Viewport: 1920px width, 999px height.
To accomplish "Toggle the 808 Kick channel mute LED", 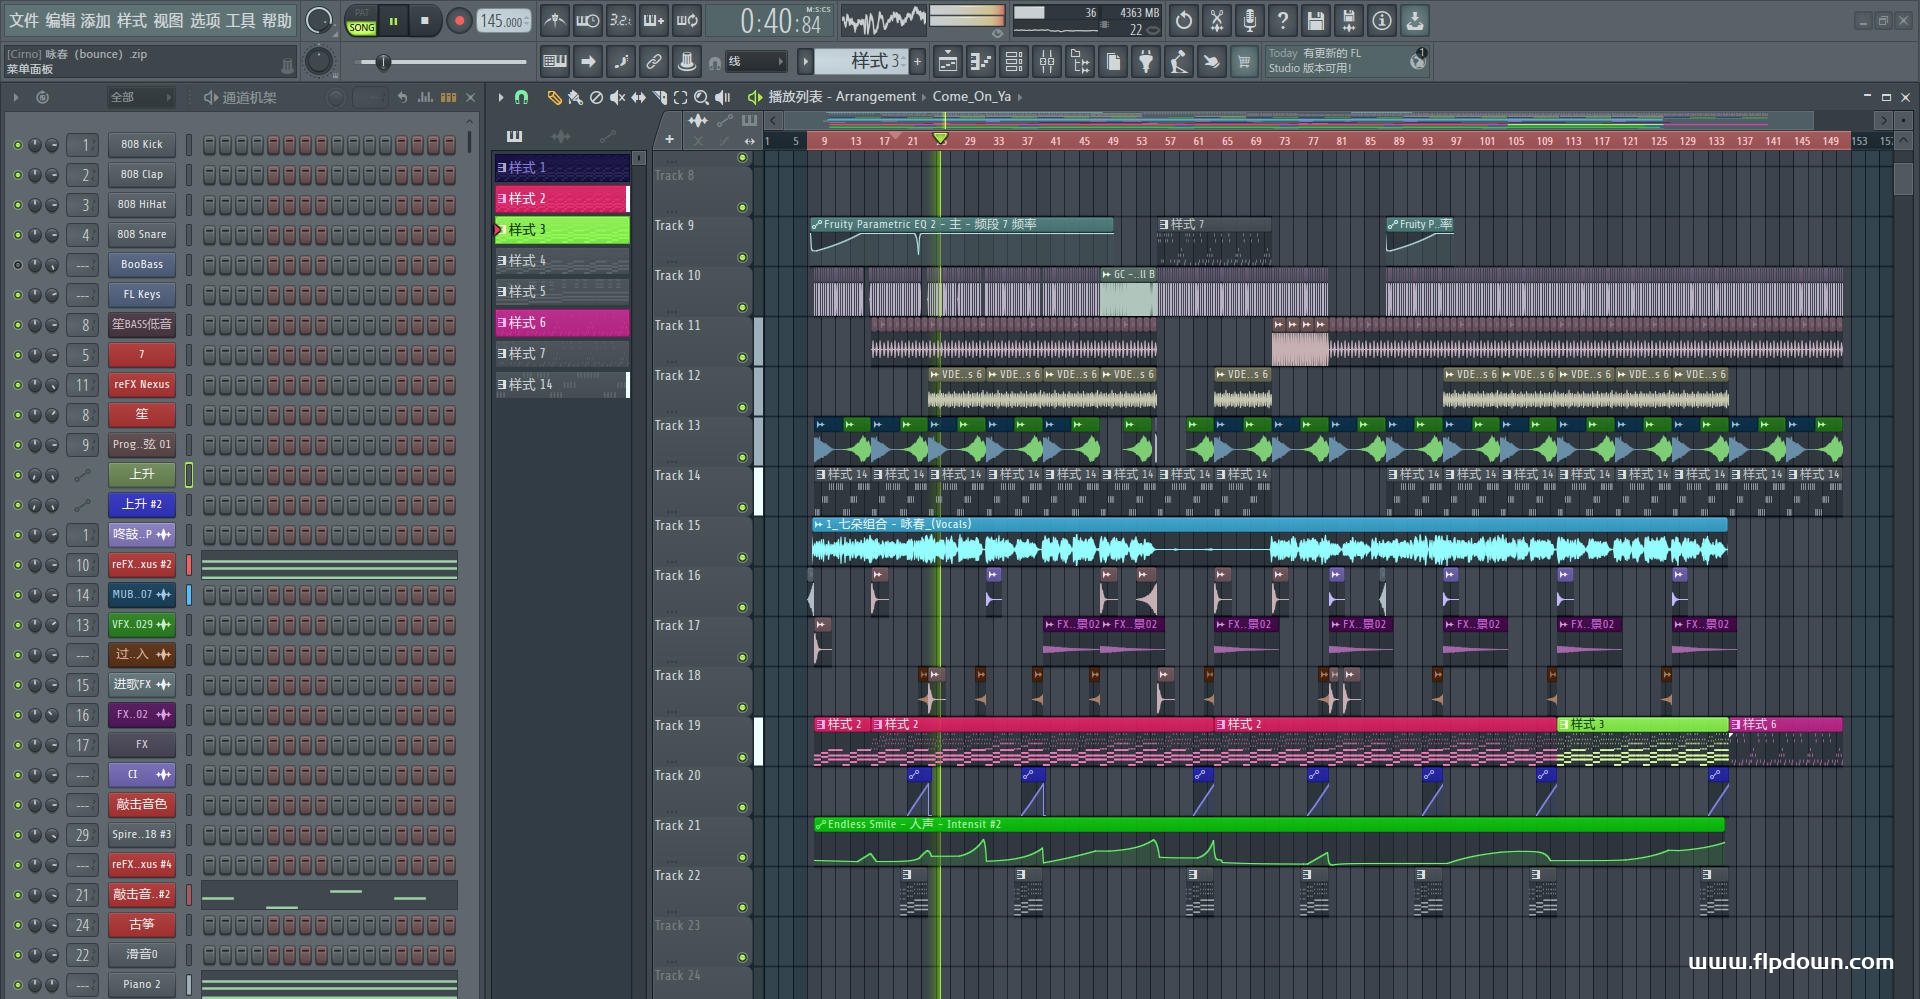I will coord(17,145).
